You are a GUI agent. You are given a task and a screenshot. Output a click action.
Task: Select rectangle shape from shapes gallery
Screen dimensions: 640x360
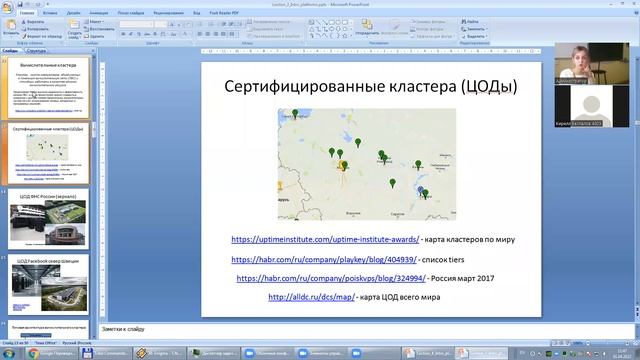point(331,22)
